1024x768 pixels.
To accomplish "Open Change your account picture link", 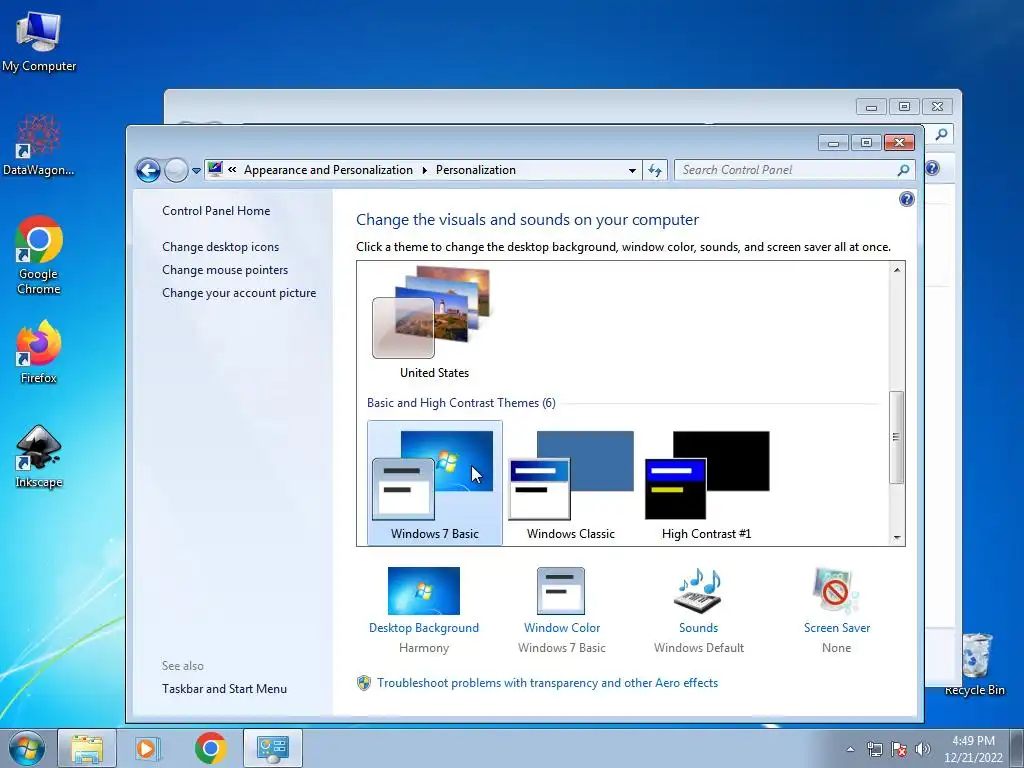I will [x=239, y=293].
